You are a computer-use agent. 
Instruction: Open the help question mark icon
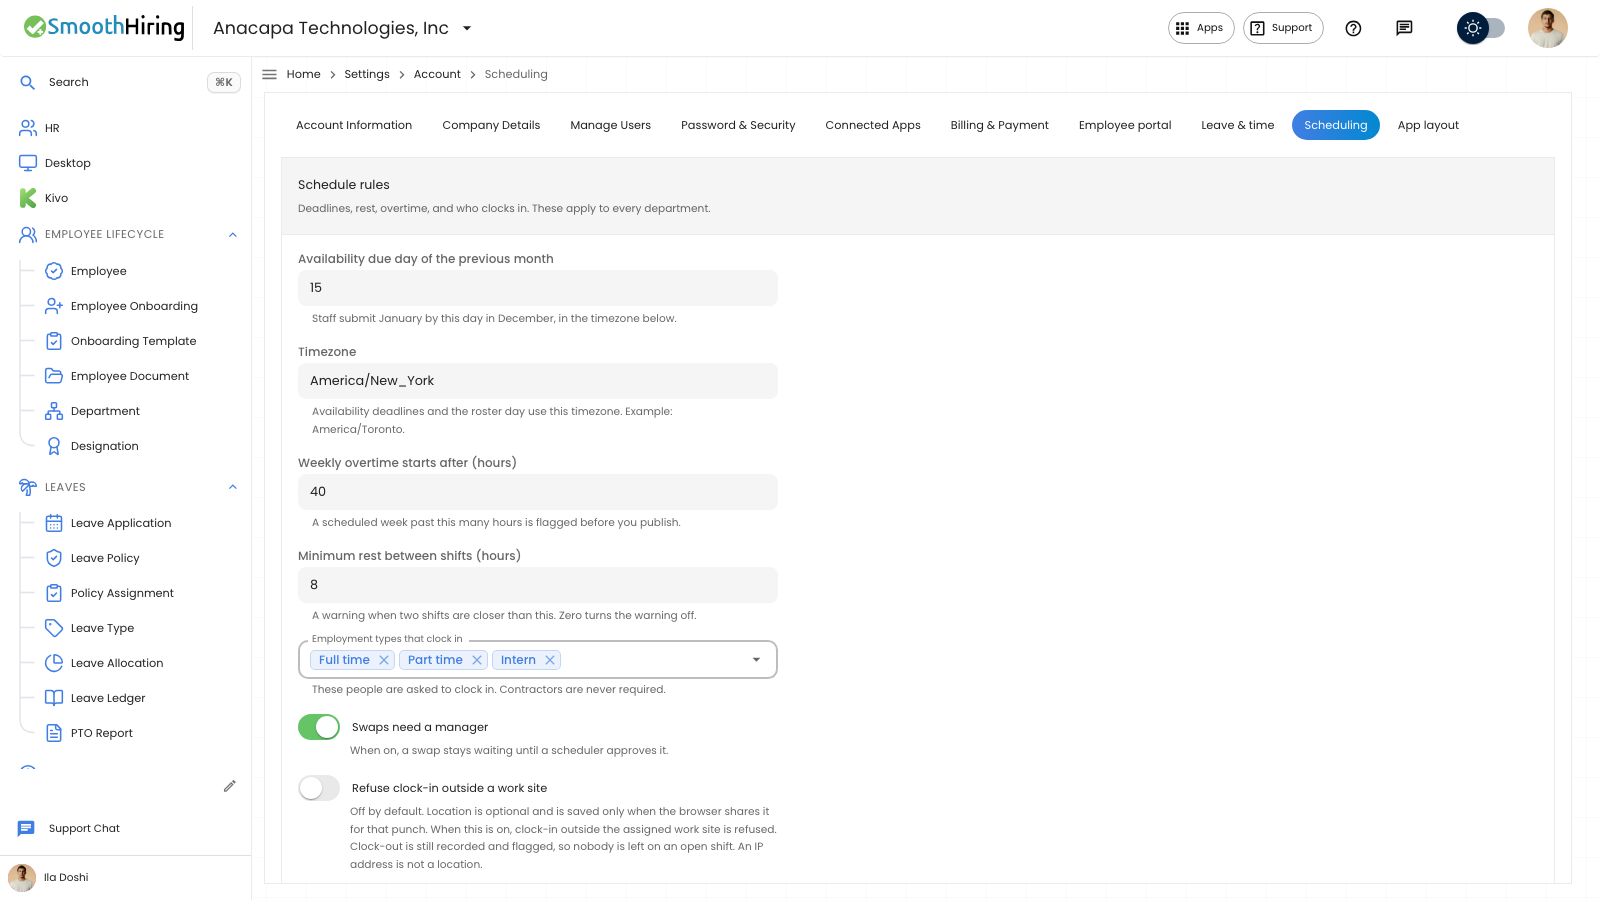[1353, 28]
